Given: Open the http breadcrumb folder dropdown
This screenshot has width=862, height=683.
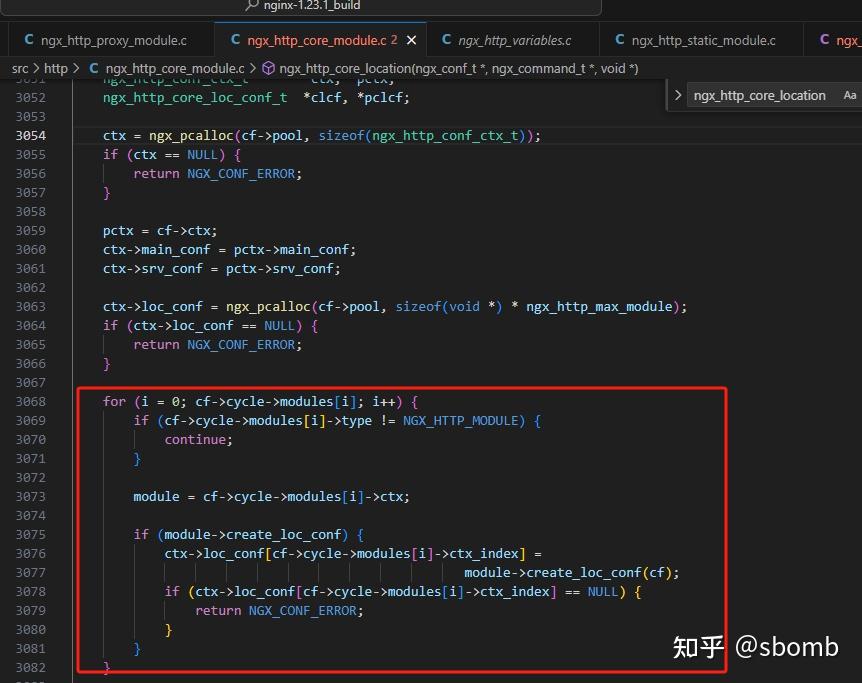Looking at the screenshot, I should point(56,68).
